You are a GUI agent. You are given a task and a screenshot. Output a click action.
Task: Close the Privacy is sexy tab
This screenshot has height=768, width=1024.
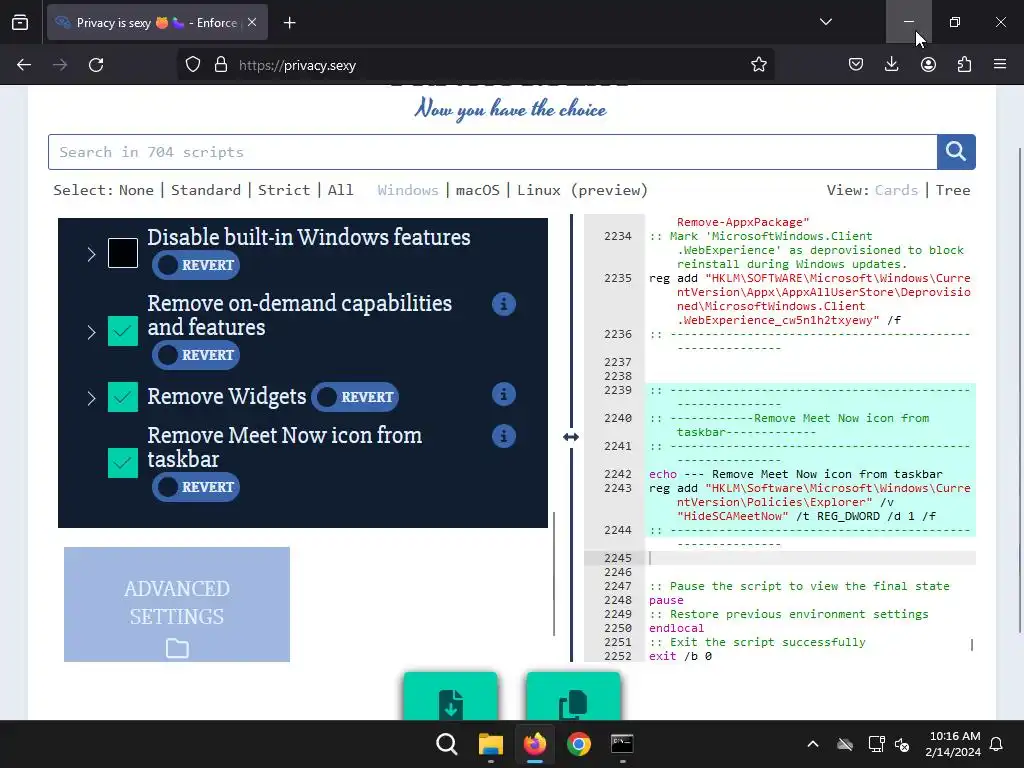[x=252, y=23]
